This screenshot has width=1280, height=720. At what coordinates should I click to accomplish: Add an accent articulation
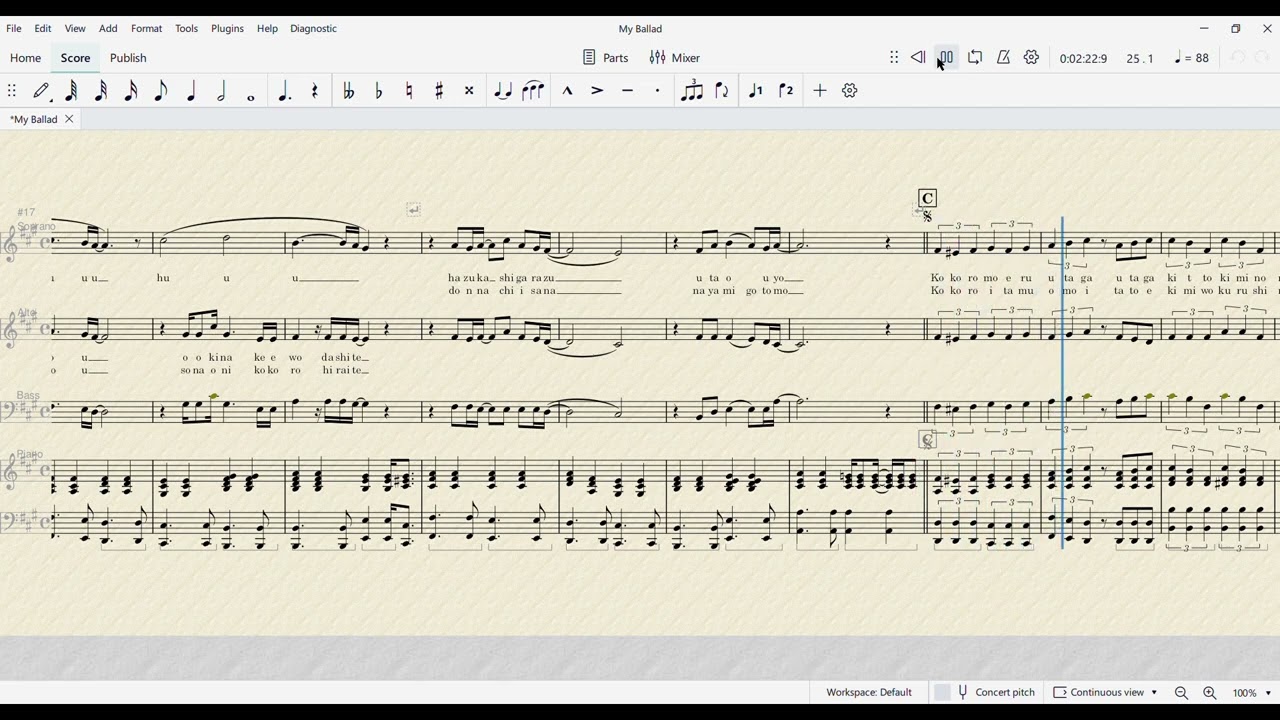(x=597, y=91)
